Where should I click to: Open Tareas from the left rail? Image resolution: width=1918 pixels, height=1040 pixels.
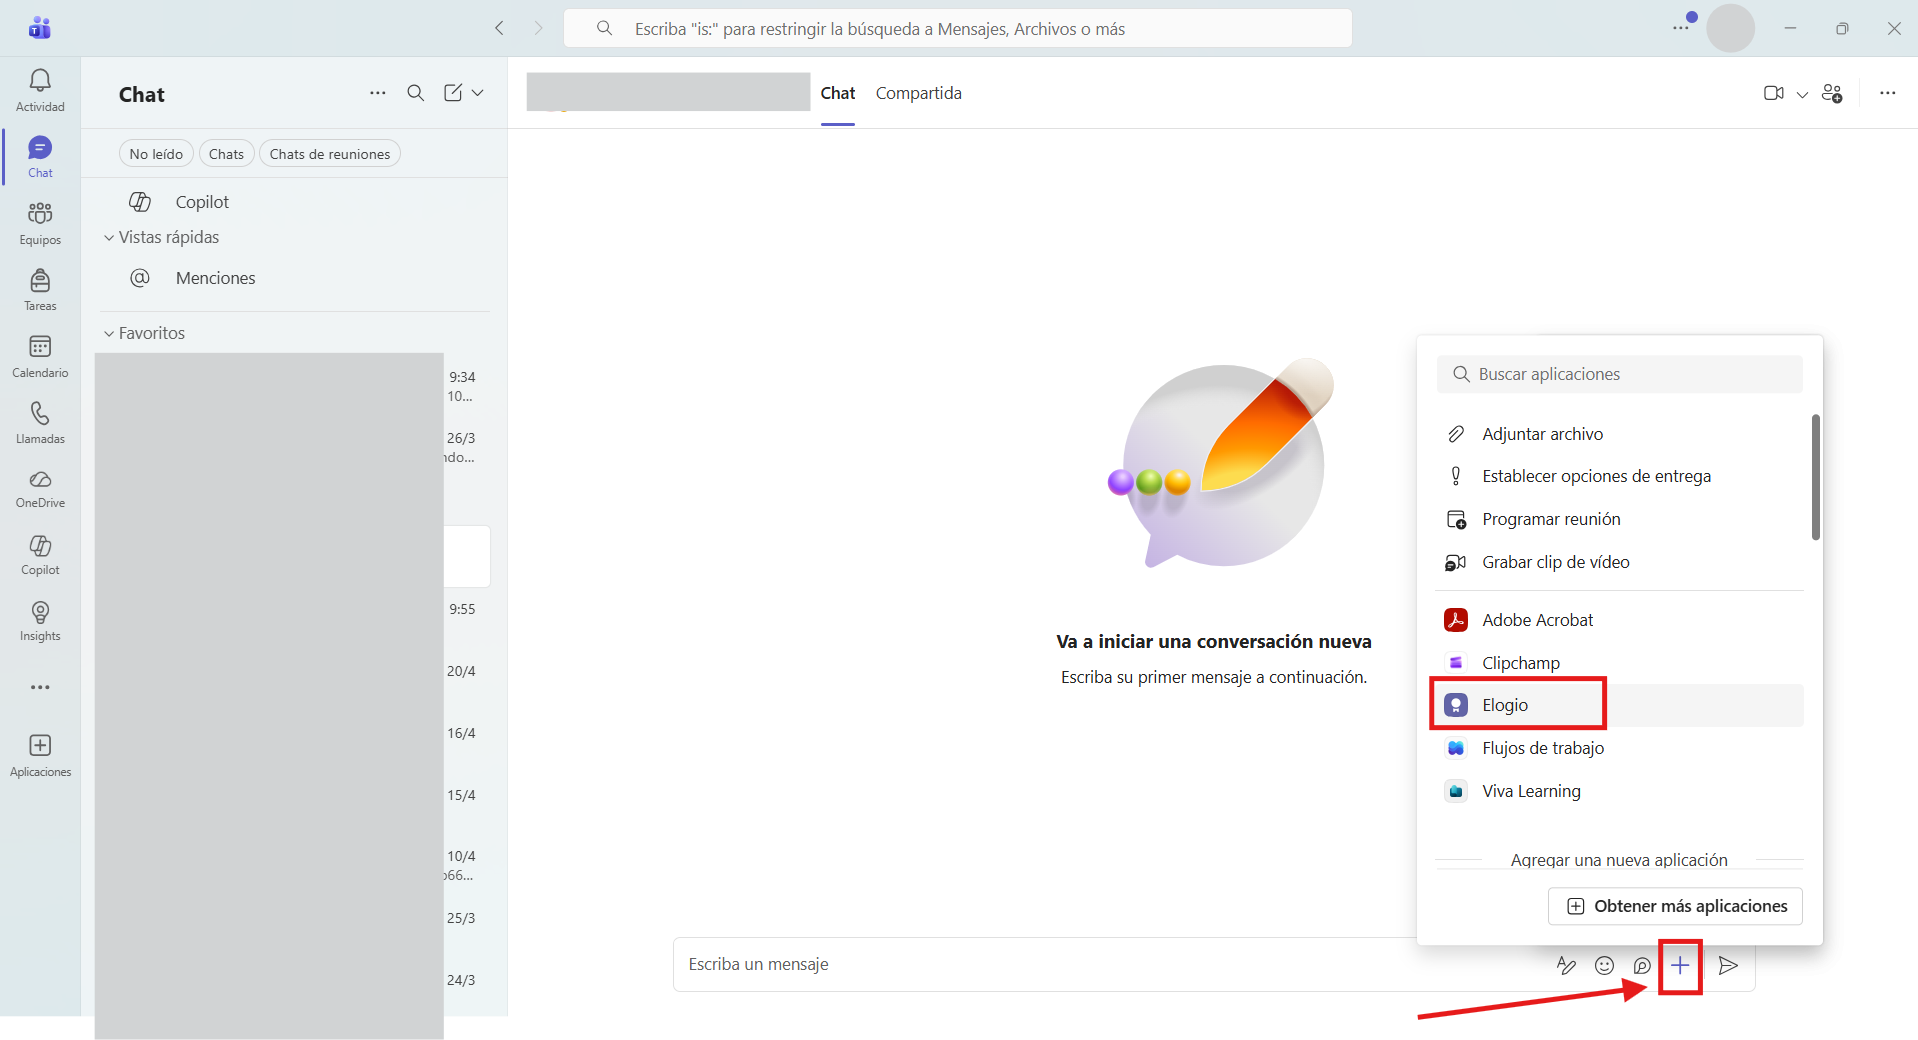pos(40,290)
